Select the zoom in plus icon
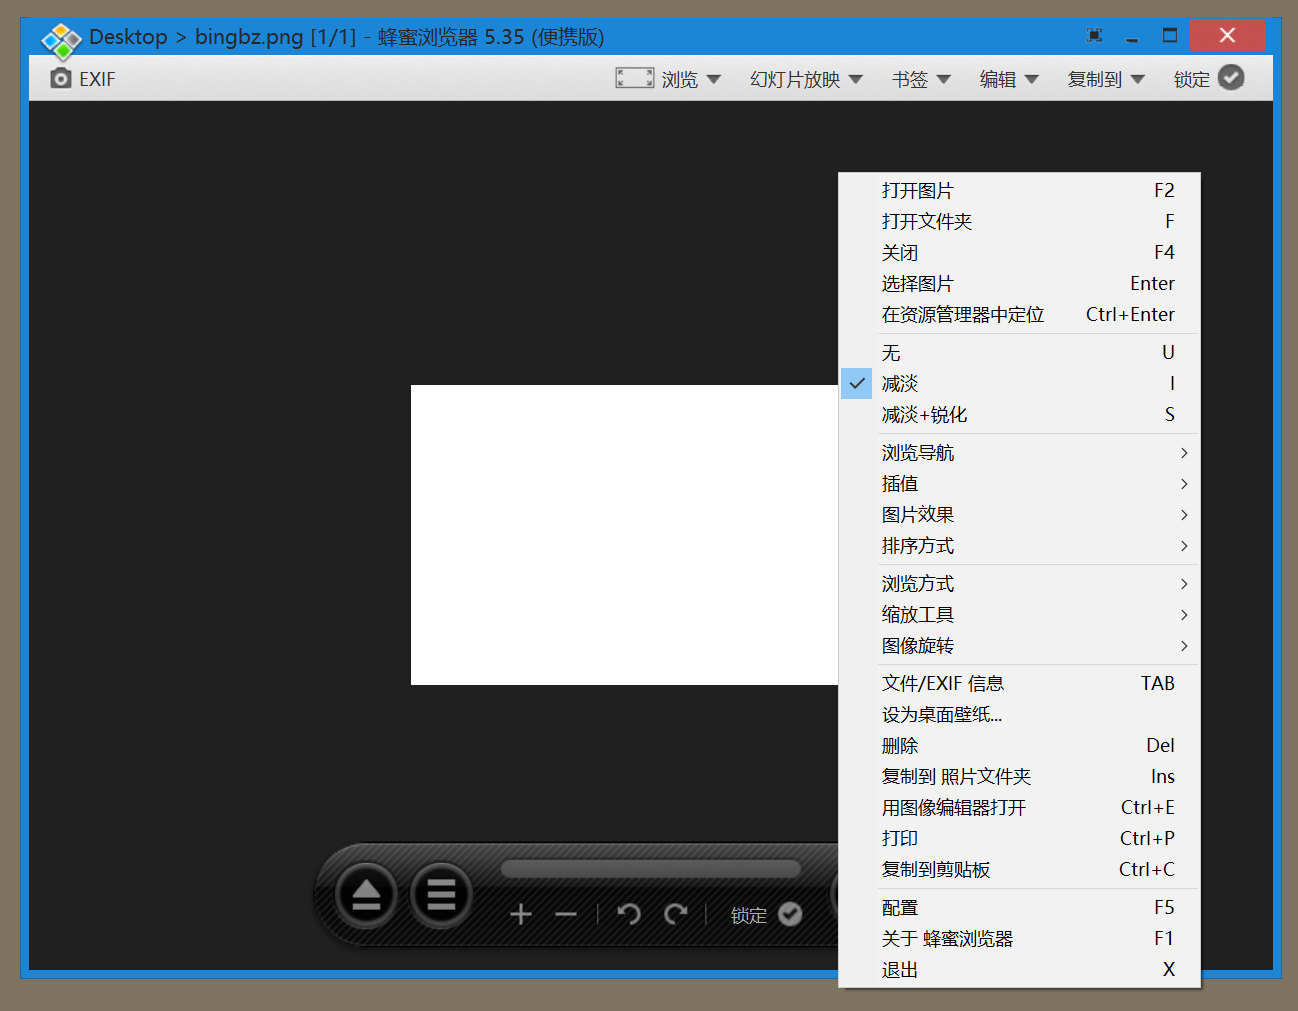The width and height of the screenshot is (1298, 1011). click(x=520, y=913)
